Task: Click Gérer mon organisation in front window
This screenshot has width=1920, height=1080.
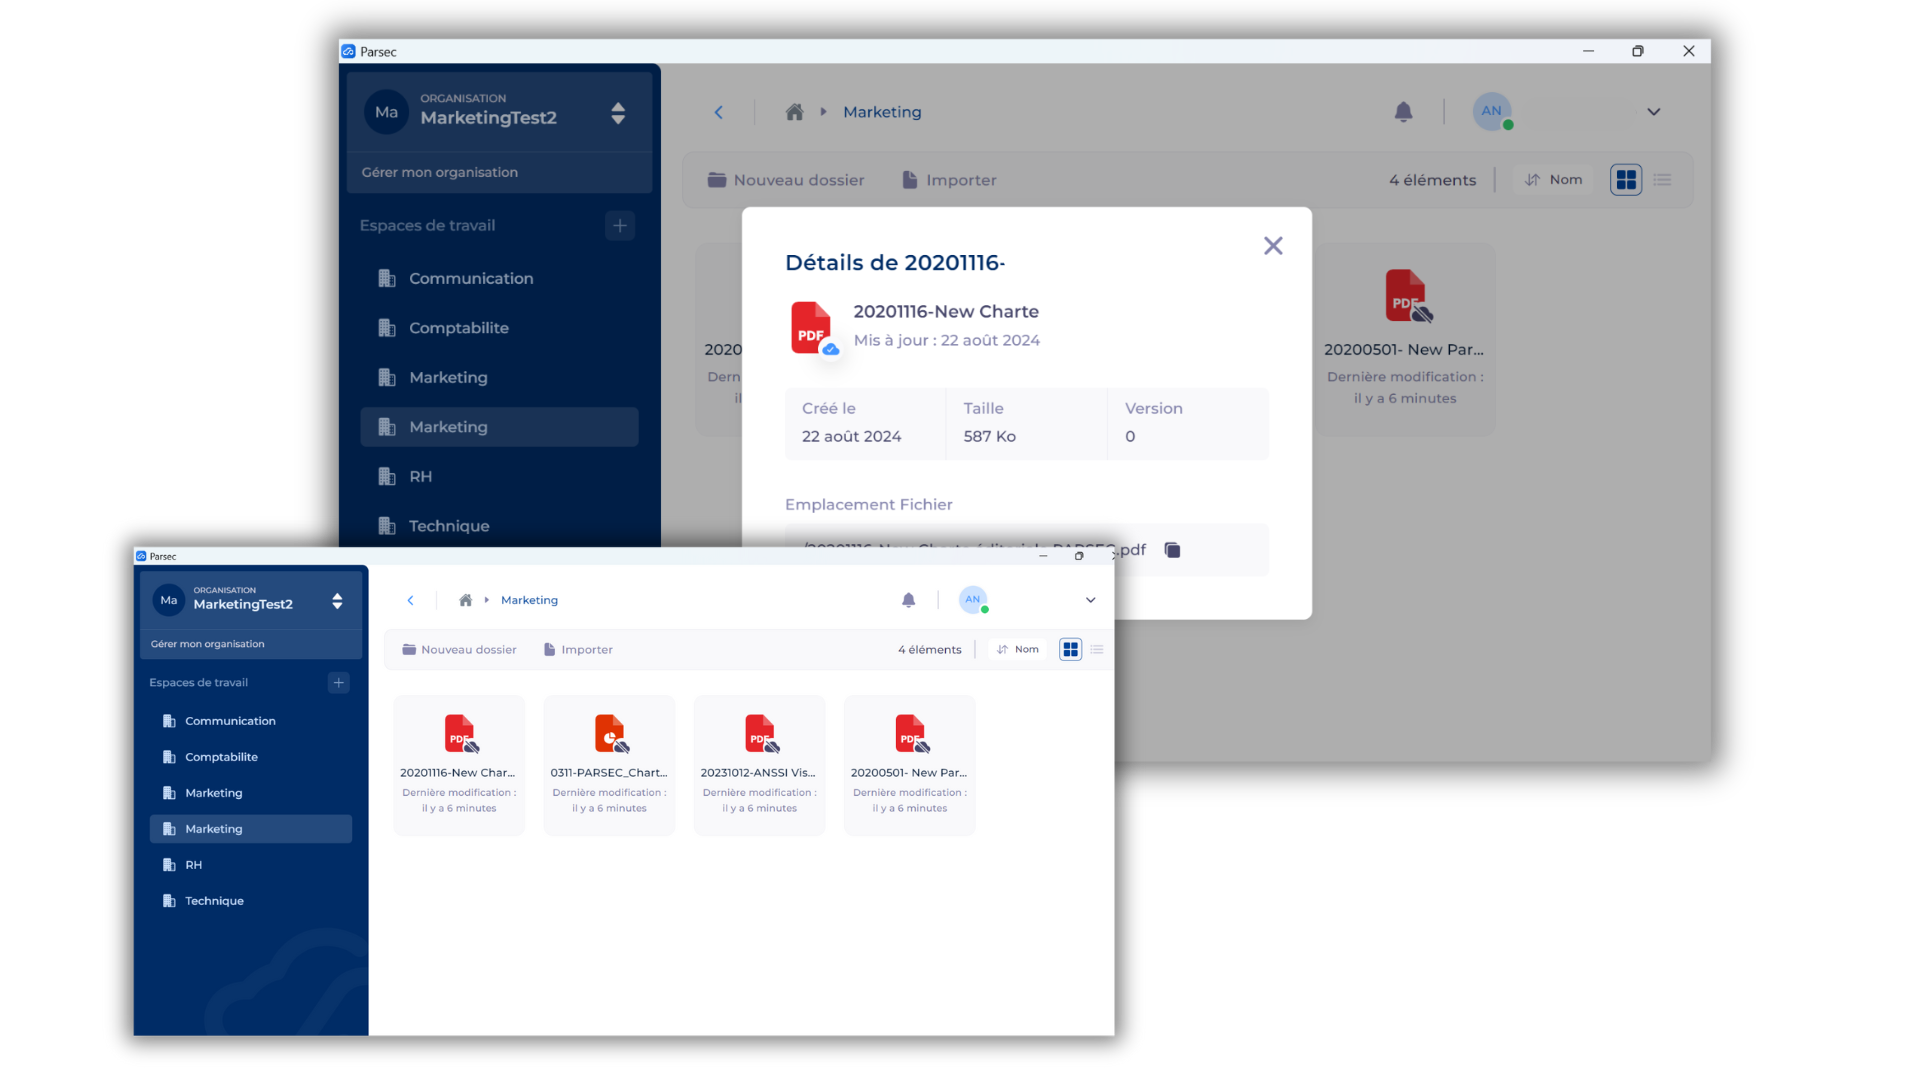Action: point(208,644)
